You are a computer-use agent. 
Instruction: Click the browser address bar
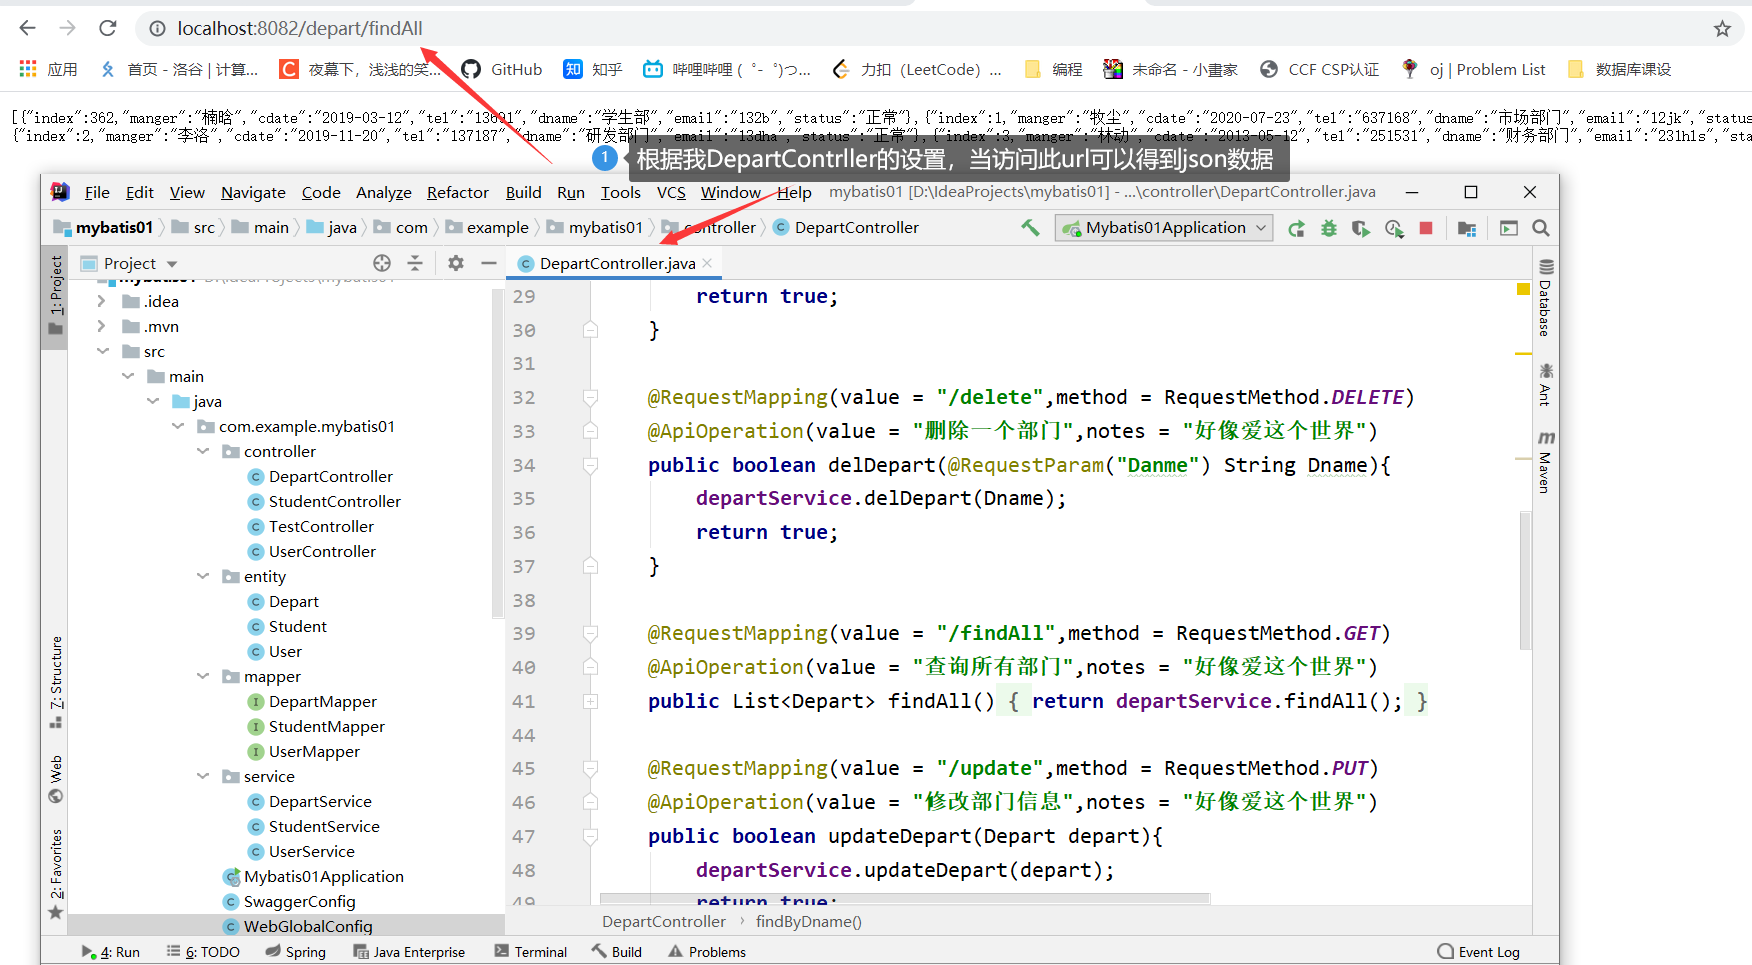300,28
